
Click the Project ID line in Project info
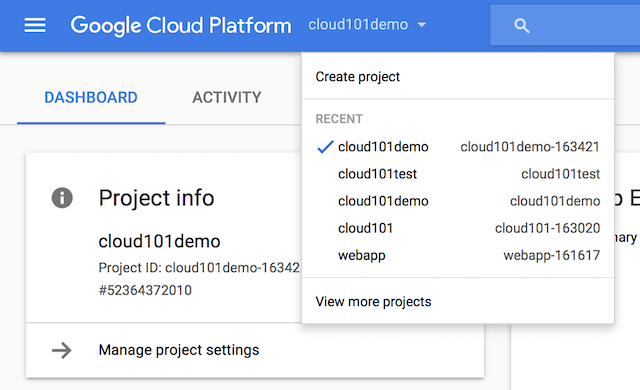199,268
